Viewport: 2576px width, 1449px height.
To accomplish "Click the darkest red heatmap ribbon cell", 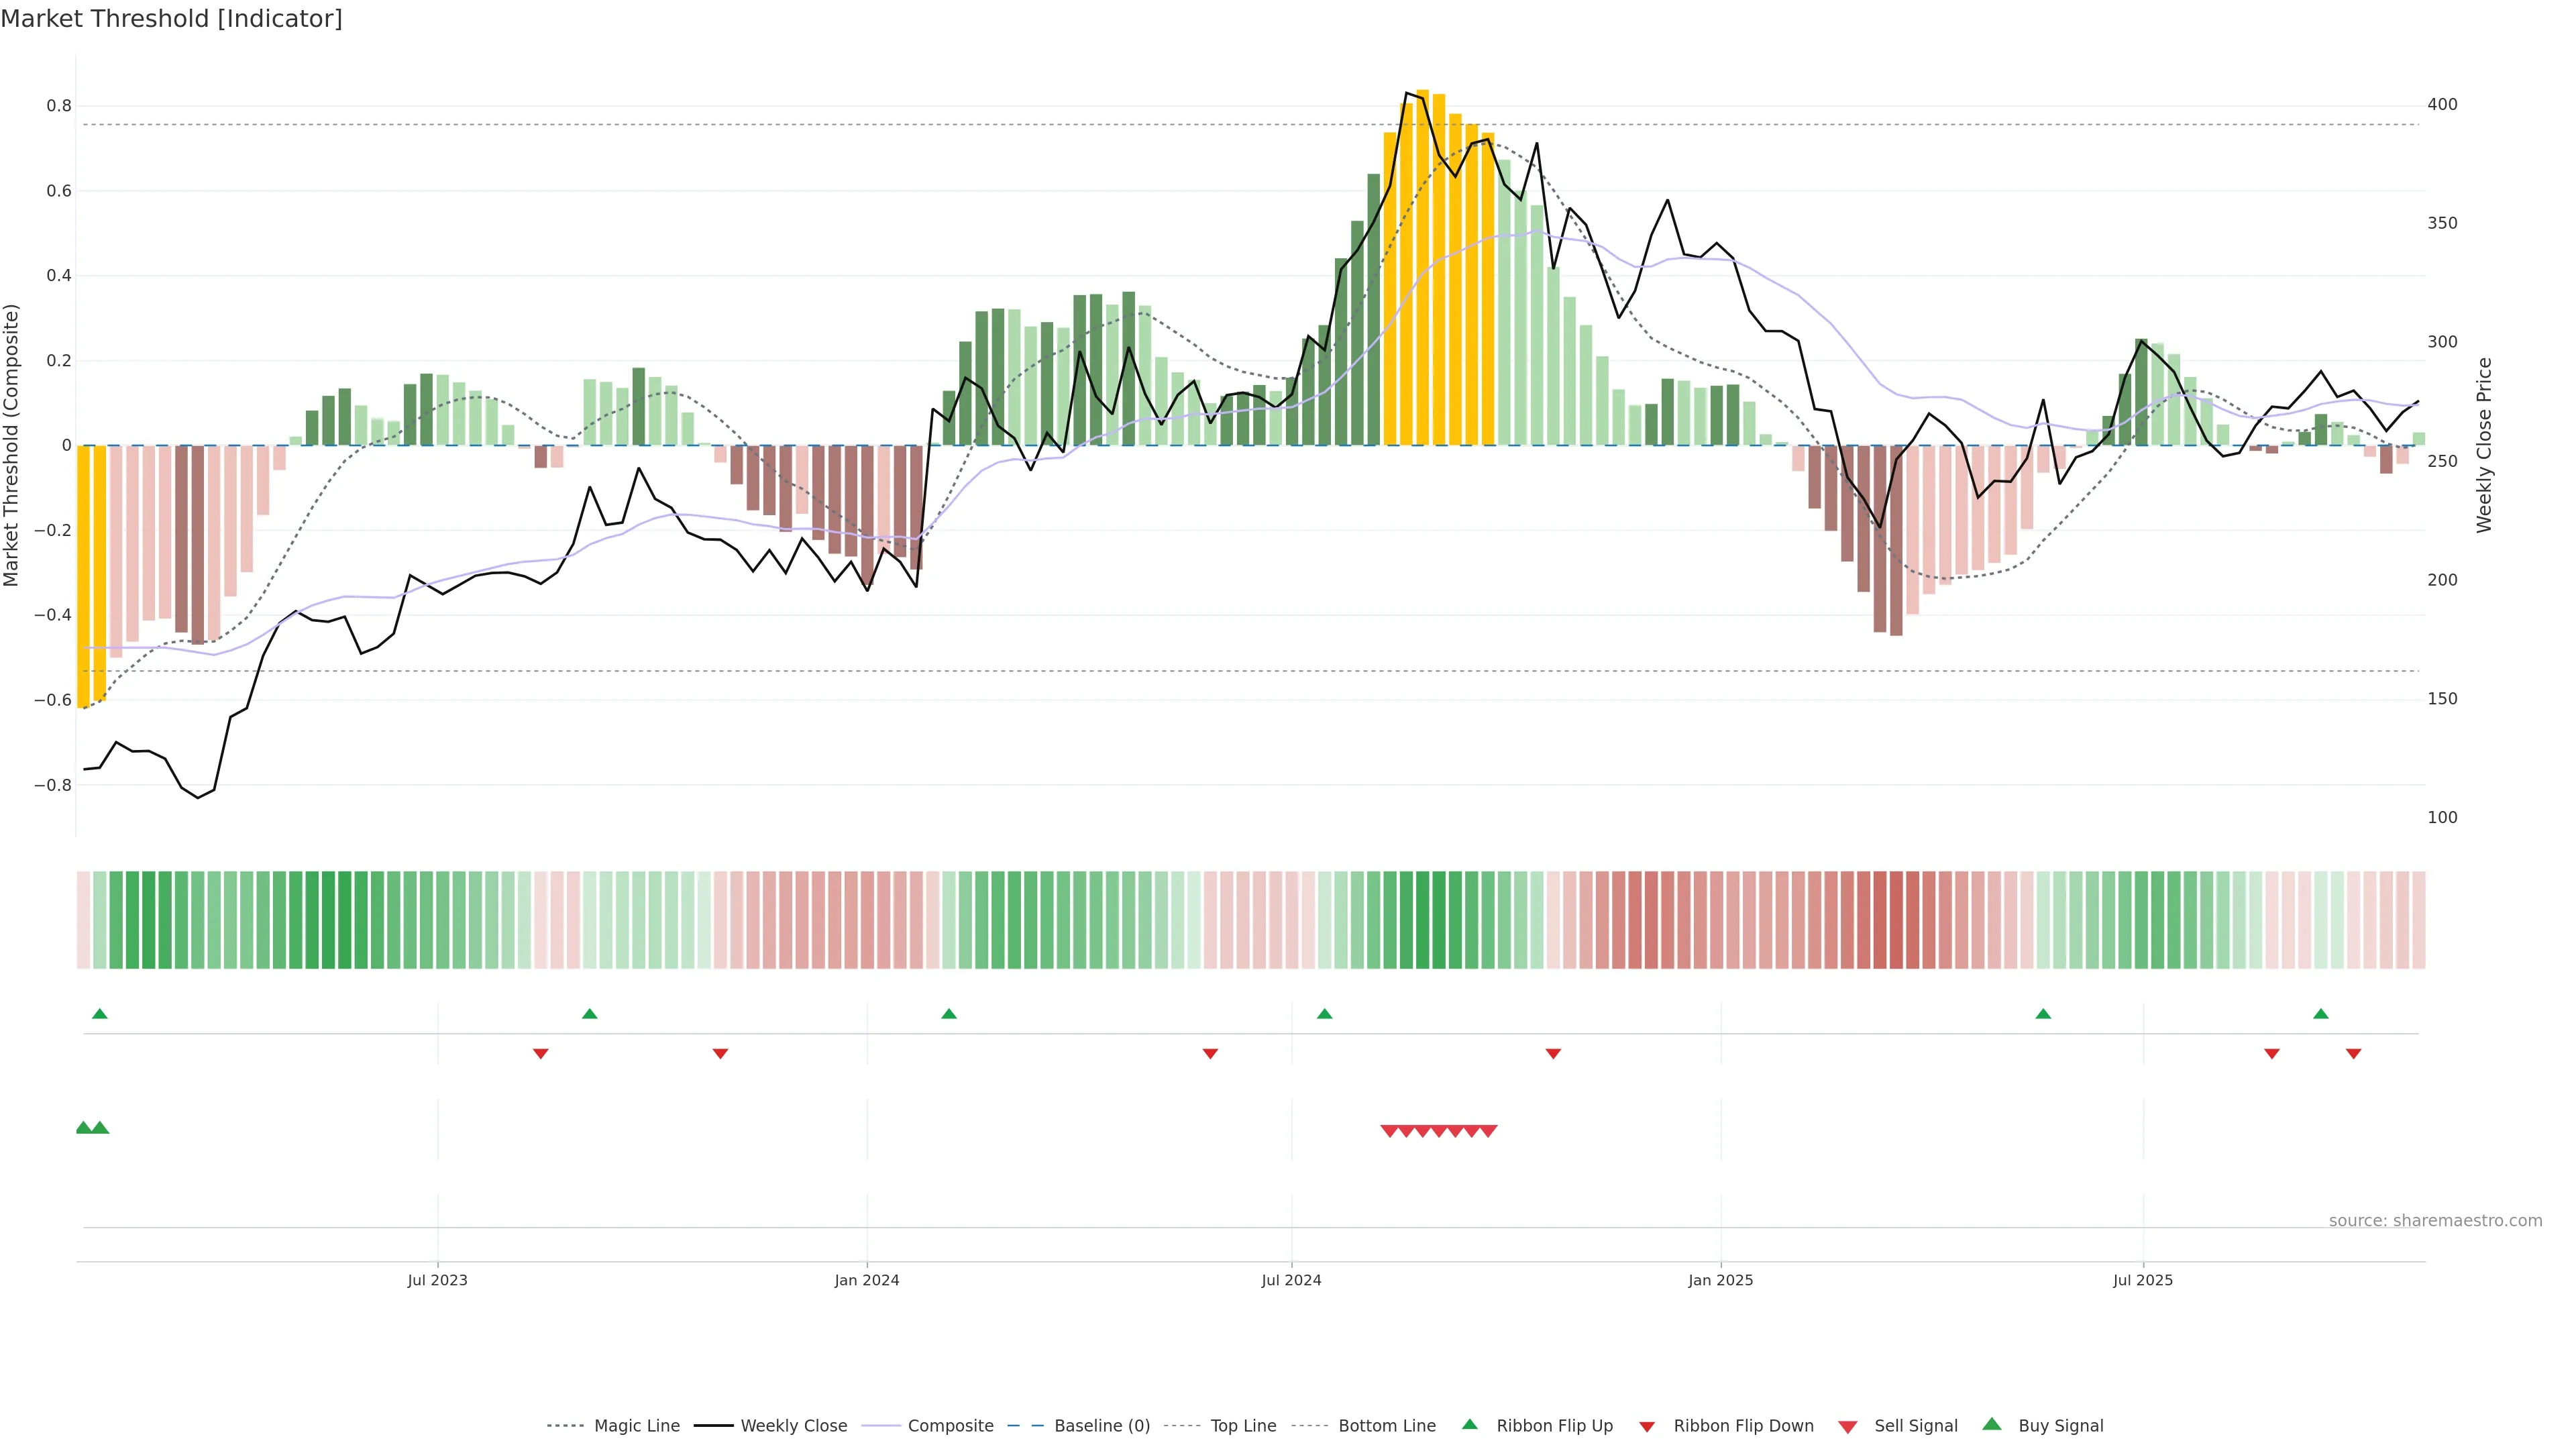I will tap(1896, 920).
